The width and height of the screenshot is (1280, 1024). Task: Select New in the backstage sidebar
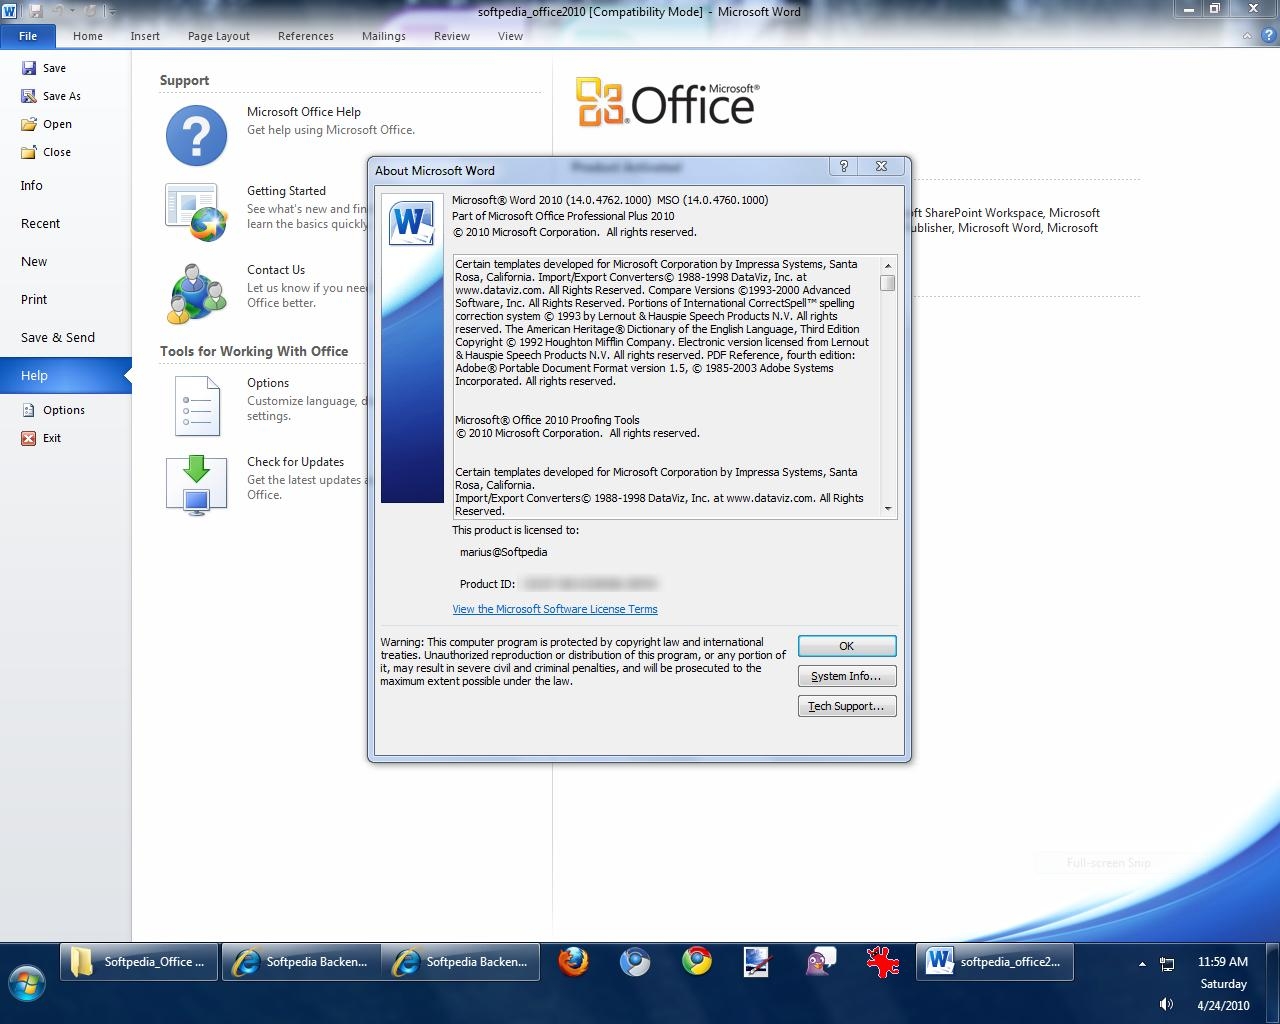tap(66, 262)
